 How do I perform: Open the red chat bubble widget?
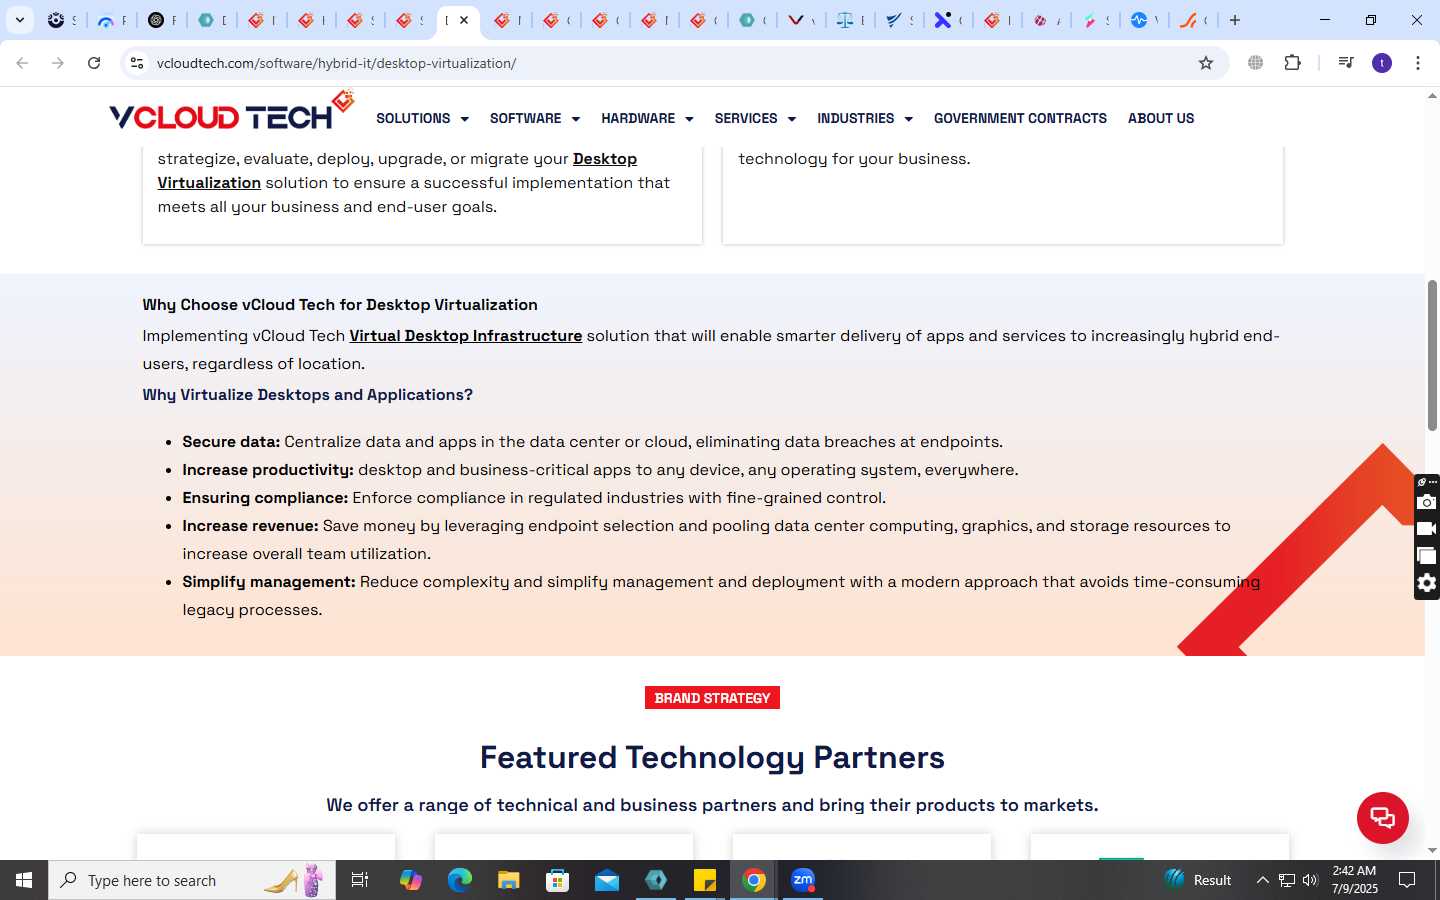tap(1382, 817)
